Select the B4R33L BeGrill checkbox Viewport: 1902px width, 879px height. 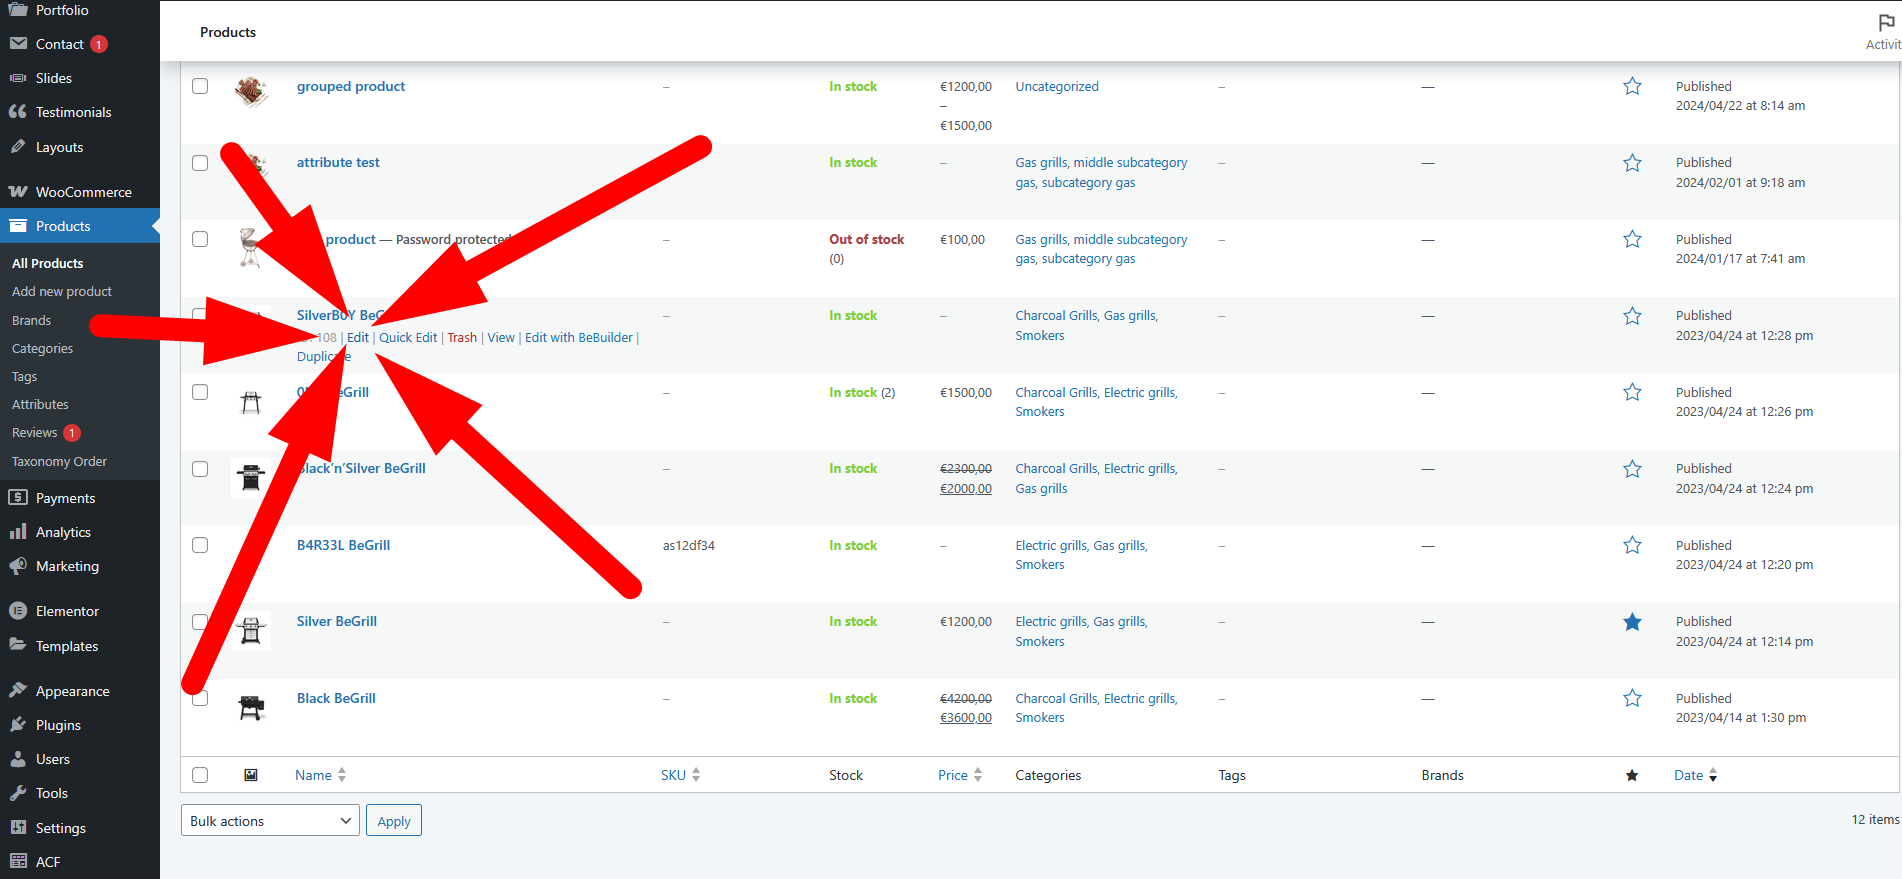[200, 545]
